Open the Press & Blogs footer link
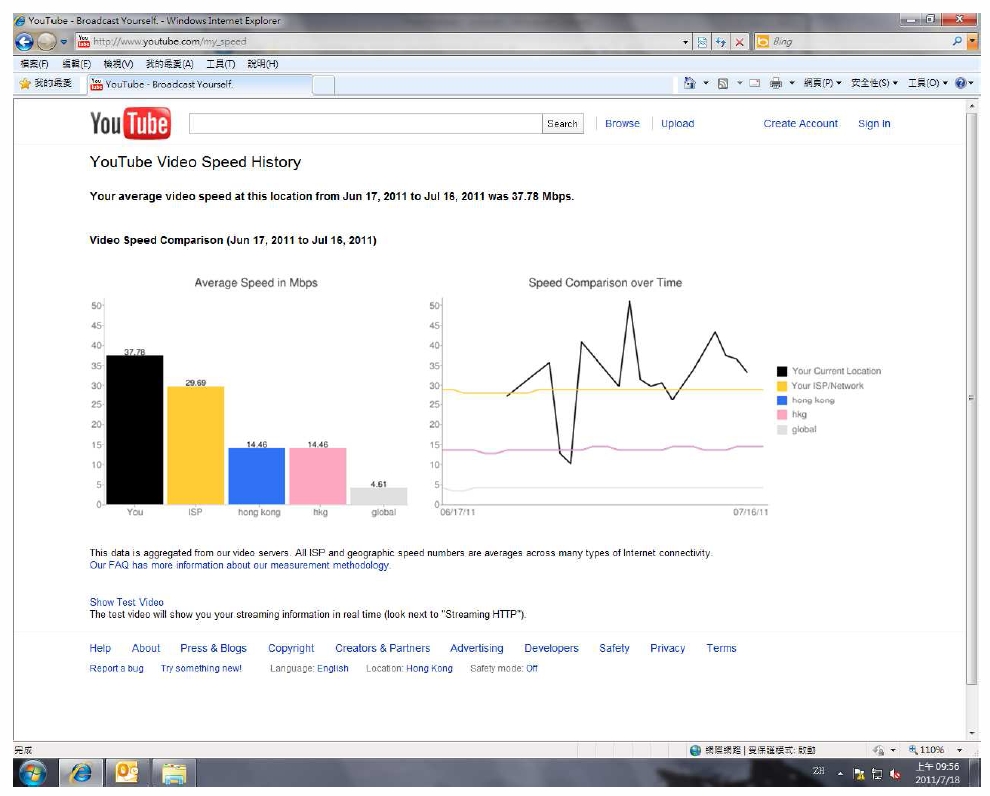This screenshot has width=990, height=796. coord(213,648)
